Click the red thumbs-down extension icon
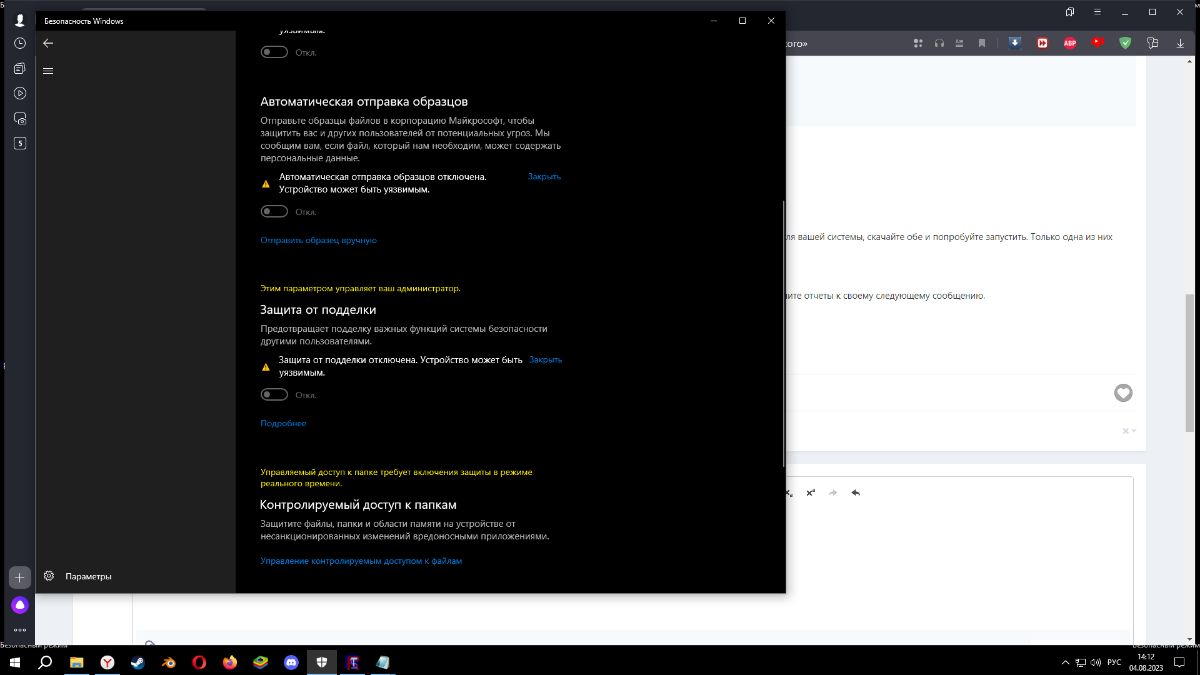1200x675 pixels. [1097, 42]
